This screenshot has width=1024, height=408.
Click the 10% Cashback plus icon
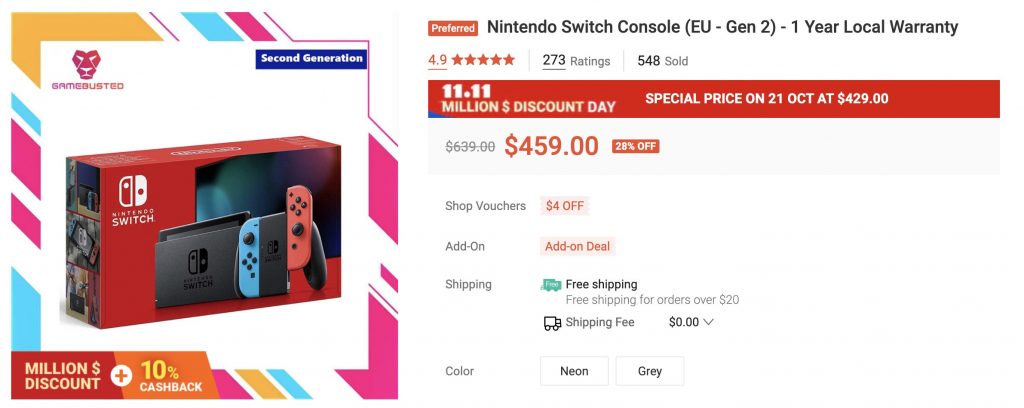coord(121,376)
